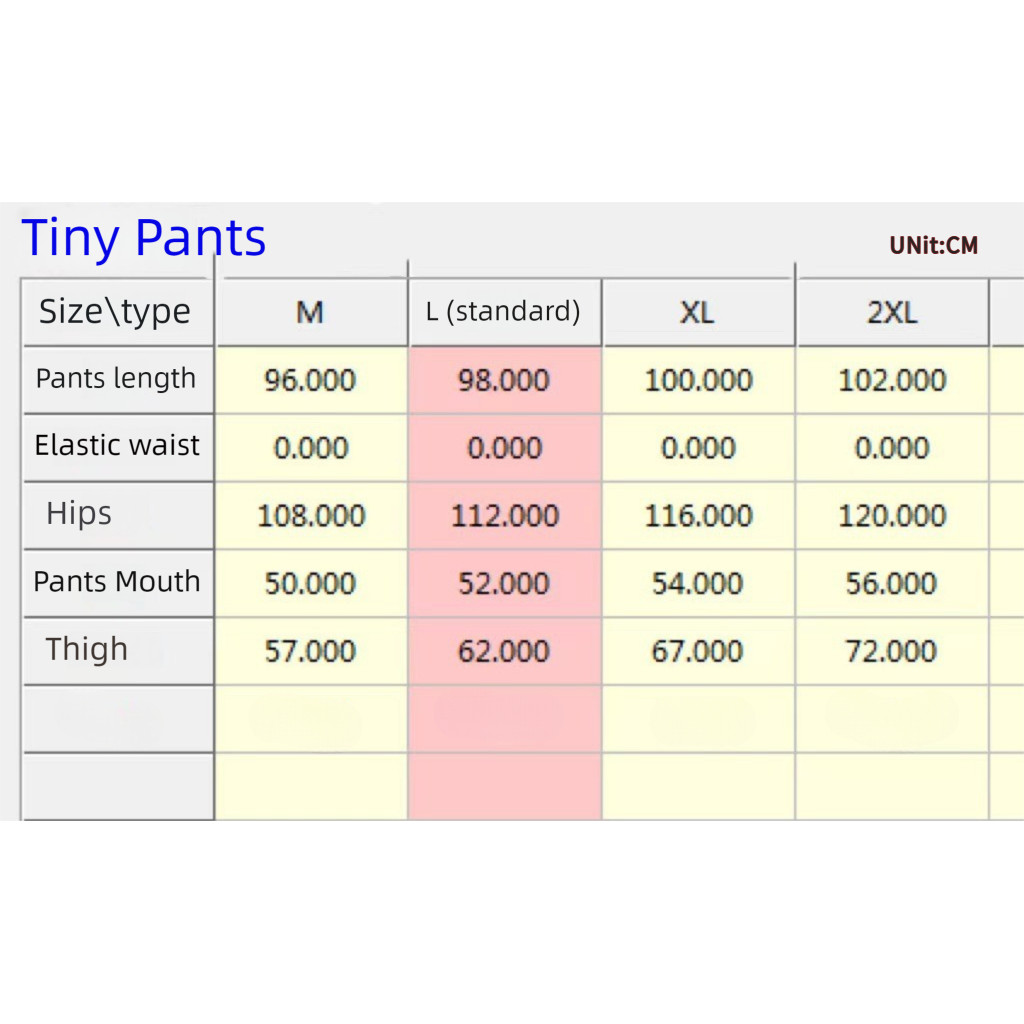Select the 2XL column header
The width and height of the screenshot is (1024, 1024).
(892, 313)
